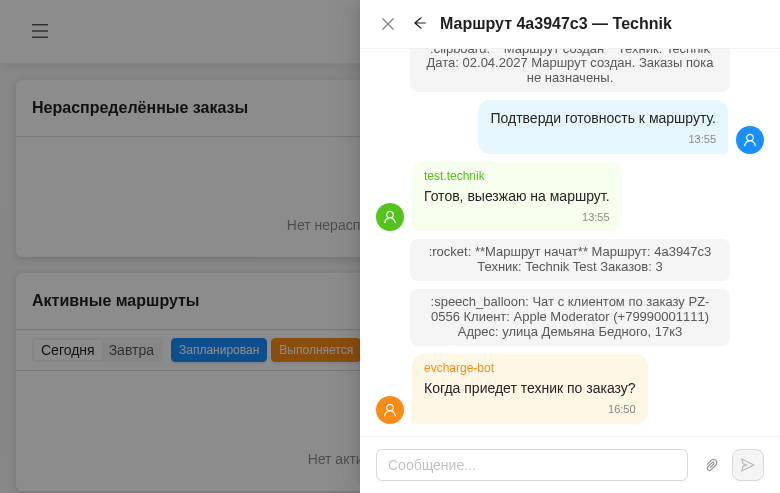
Task: Click the evcharge-bot sender name
Action: (459, 368)
